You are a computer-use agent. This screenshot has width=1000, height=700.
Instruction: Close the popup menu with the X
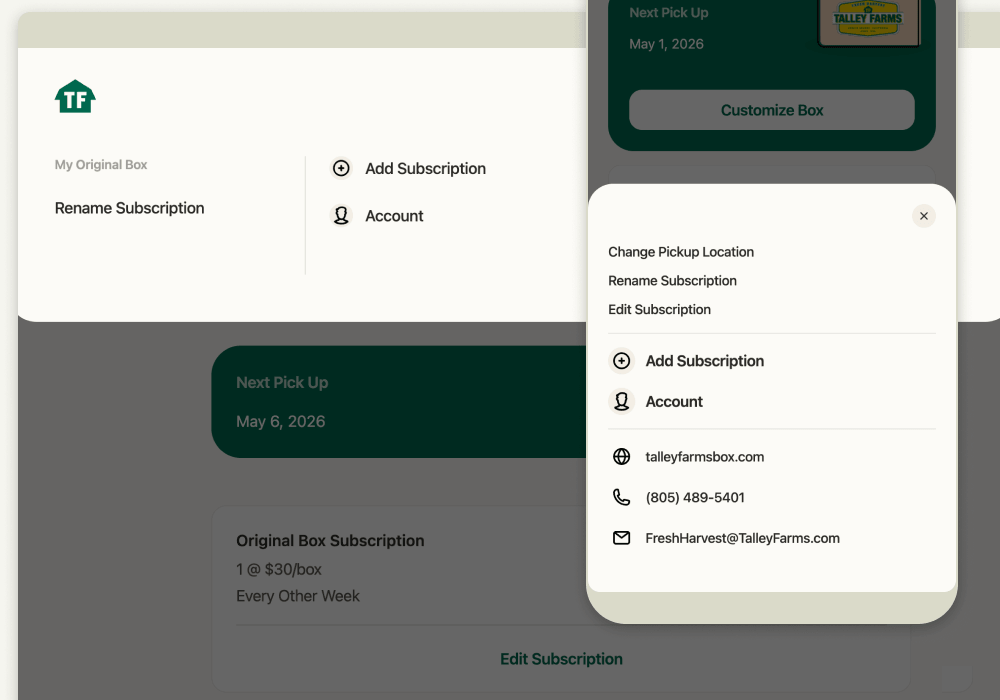(923, 216)
